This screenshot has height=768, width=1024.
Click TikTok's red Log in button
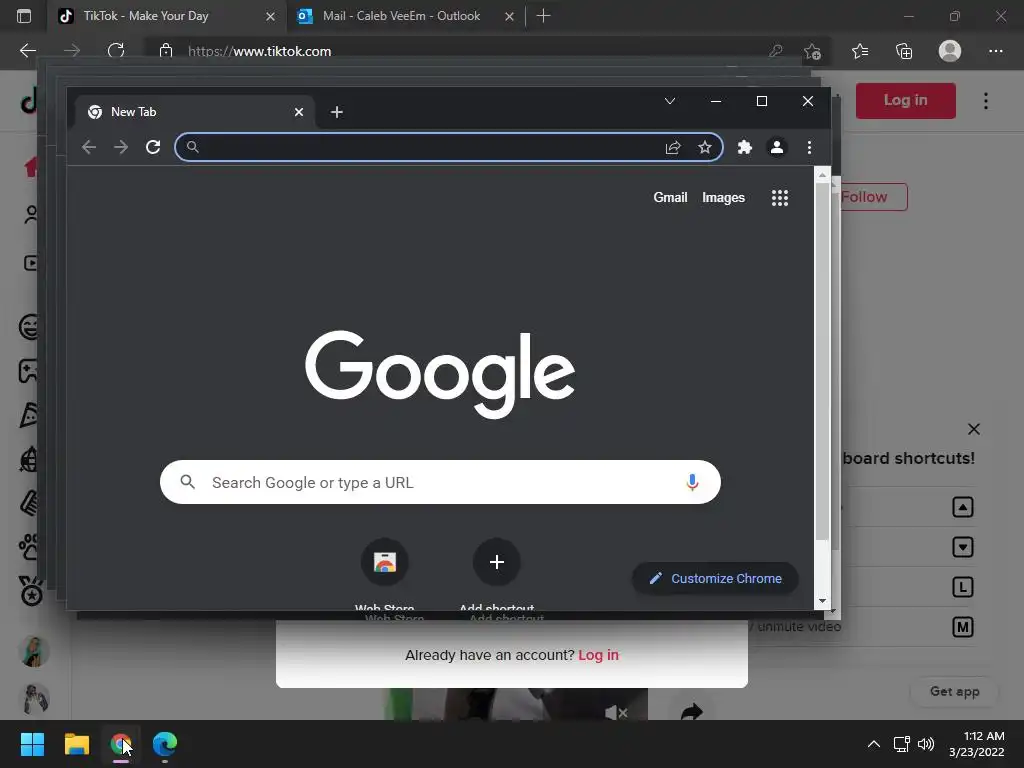pos(905,101)
